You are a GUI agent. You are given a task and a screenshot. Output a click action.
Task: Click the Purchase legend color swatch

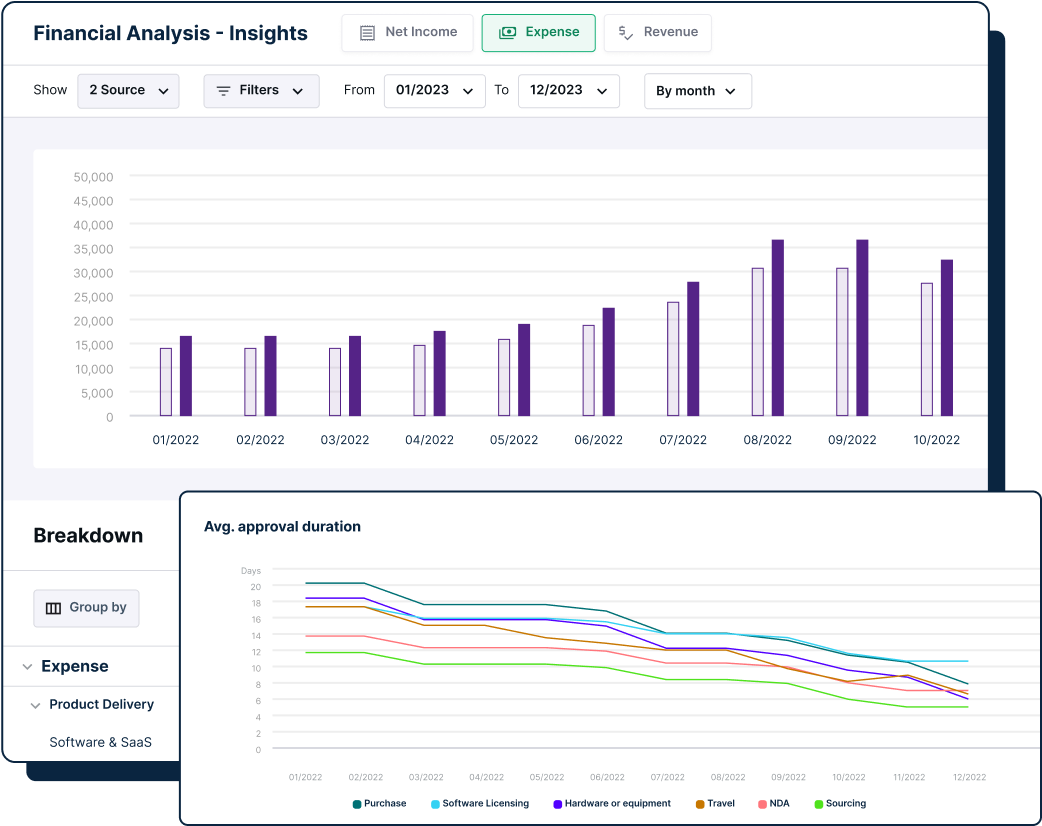[357, 804]
